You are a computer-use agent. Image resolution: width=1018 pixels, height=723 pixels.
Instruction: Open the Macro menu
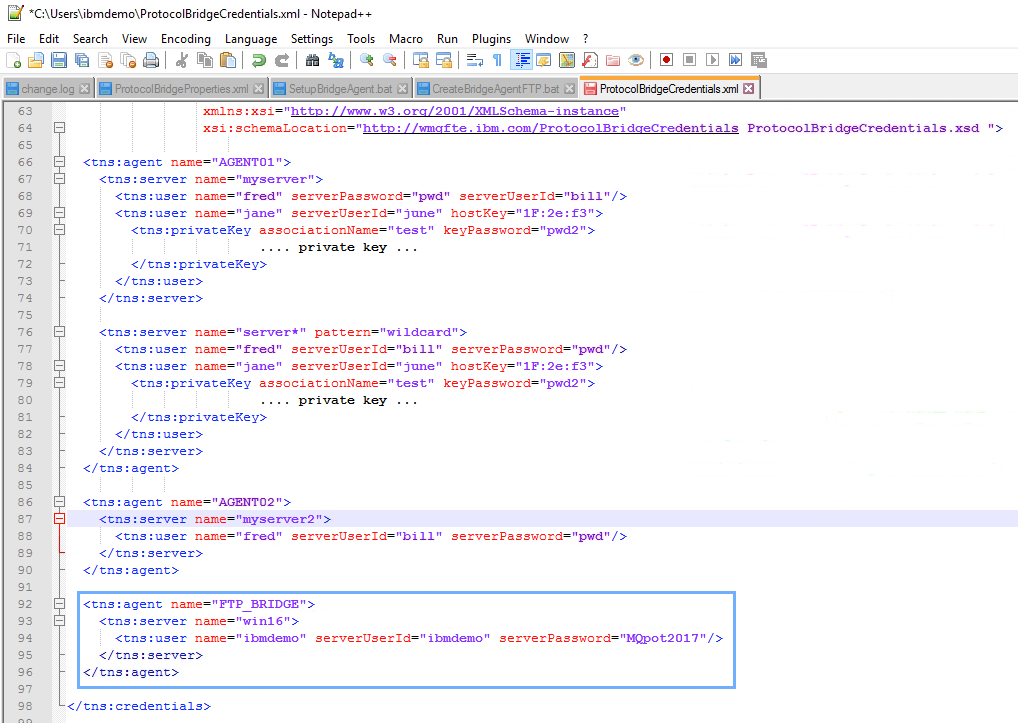coord(406,39)
